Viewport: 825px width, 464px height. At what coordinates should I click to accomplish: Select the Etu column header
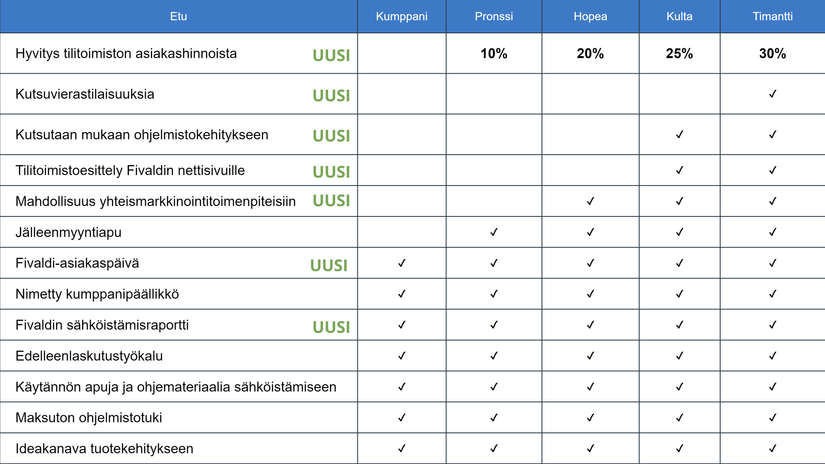pos(179,17)
